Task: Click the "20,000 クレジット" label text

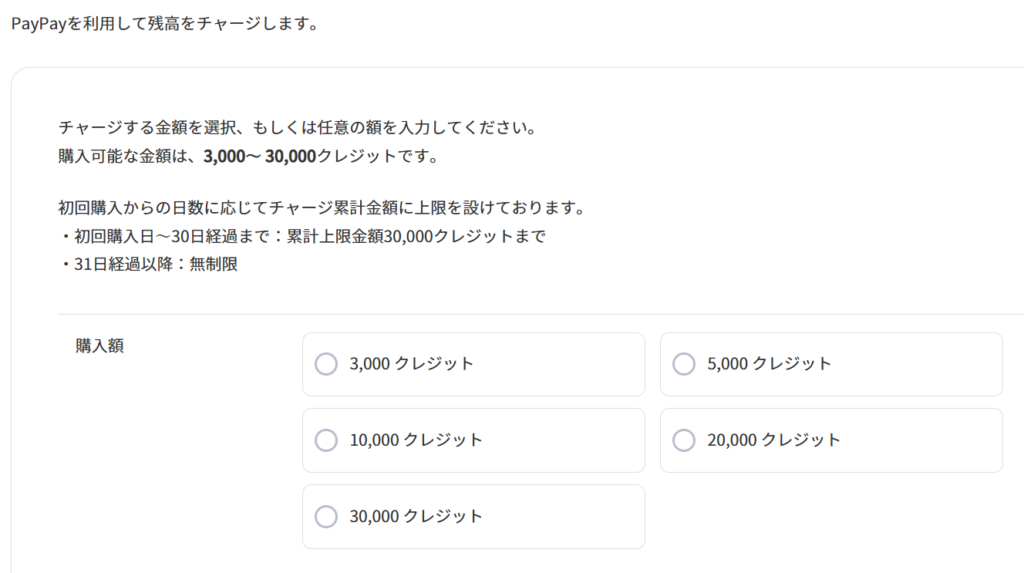Action: pos(774,440)
